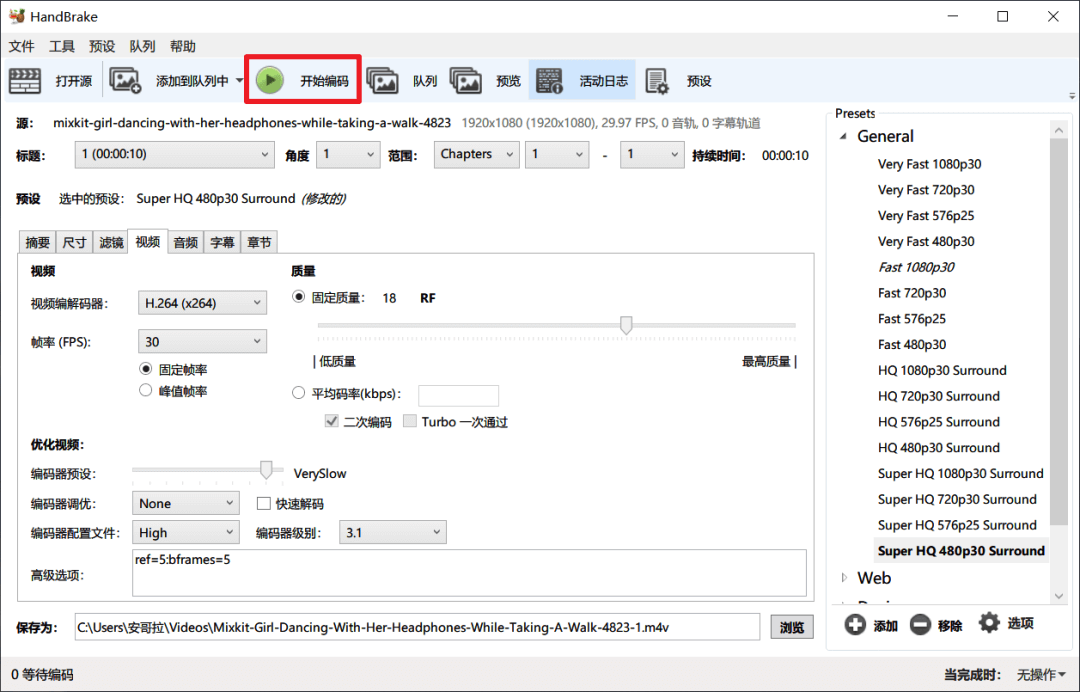Open the Queue (队列) menu in menu bar

143,46
